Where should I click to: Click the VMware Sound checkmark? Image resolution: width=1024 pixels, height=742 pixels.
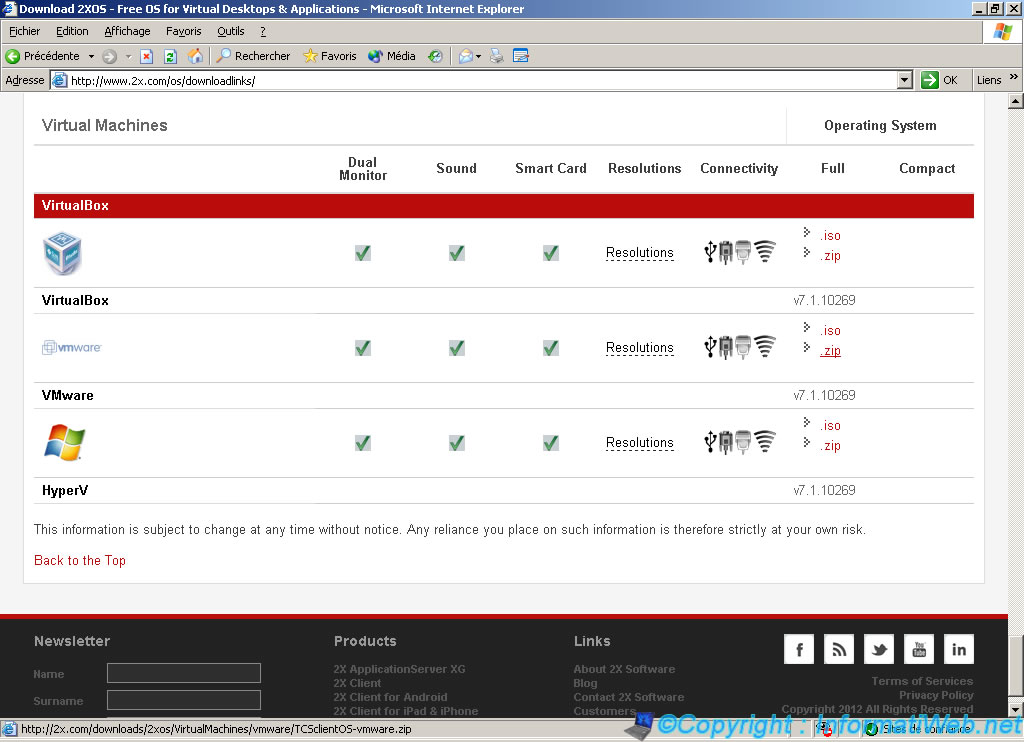457,348
